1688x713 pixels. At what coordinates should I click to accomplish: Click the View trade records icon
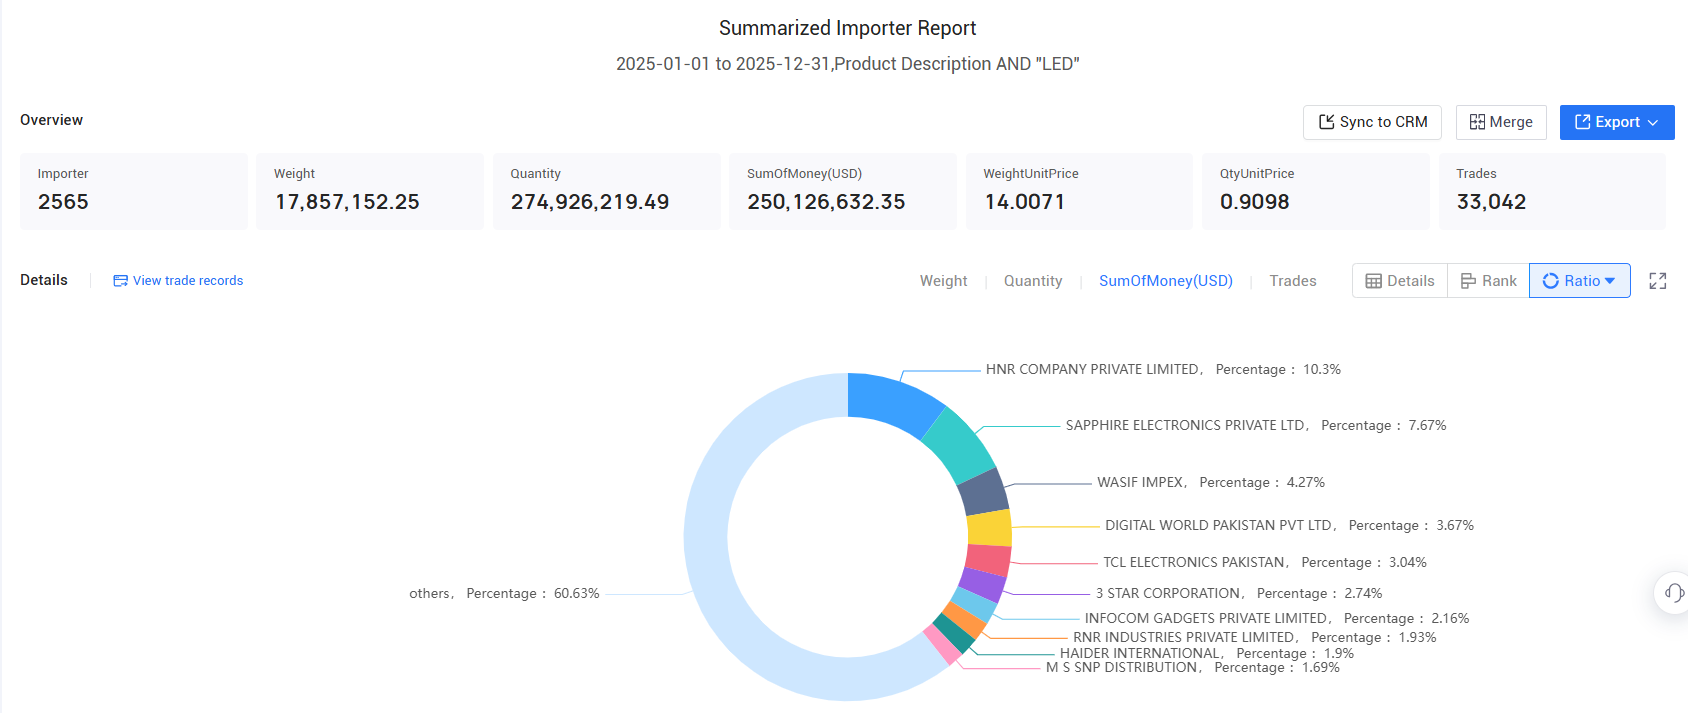[120, 281]
